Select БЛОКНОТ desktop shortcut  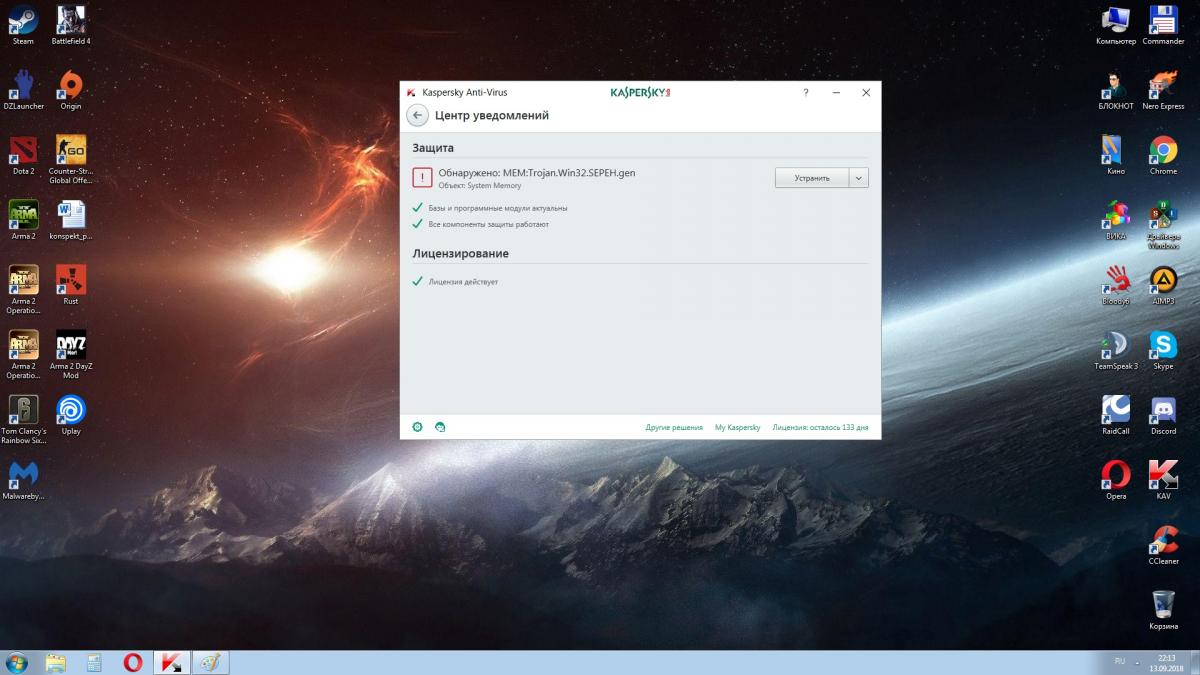[1115, 90]
